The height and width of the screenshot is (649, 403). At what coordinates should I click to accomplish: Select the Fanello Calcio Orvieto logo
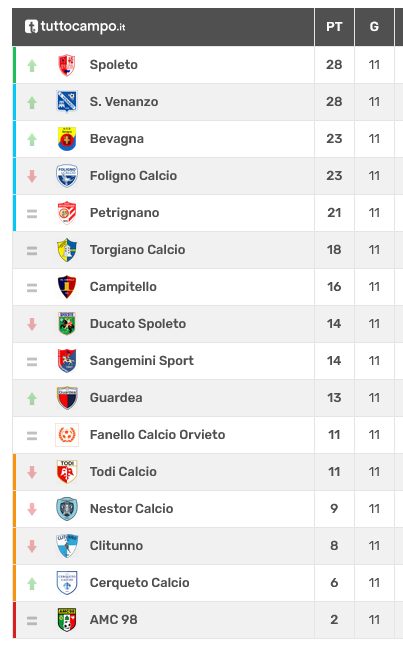tap(67, 435)
